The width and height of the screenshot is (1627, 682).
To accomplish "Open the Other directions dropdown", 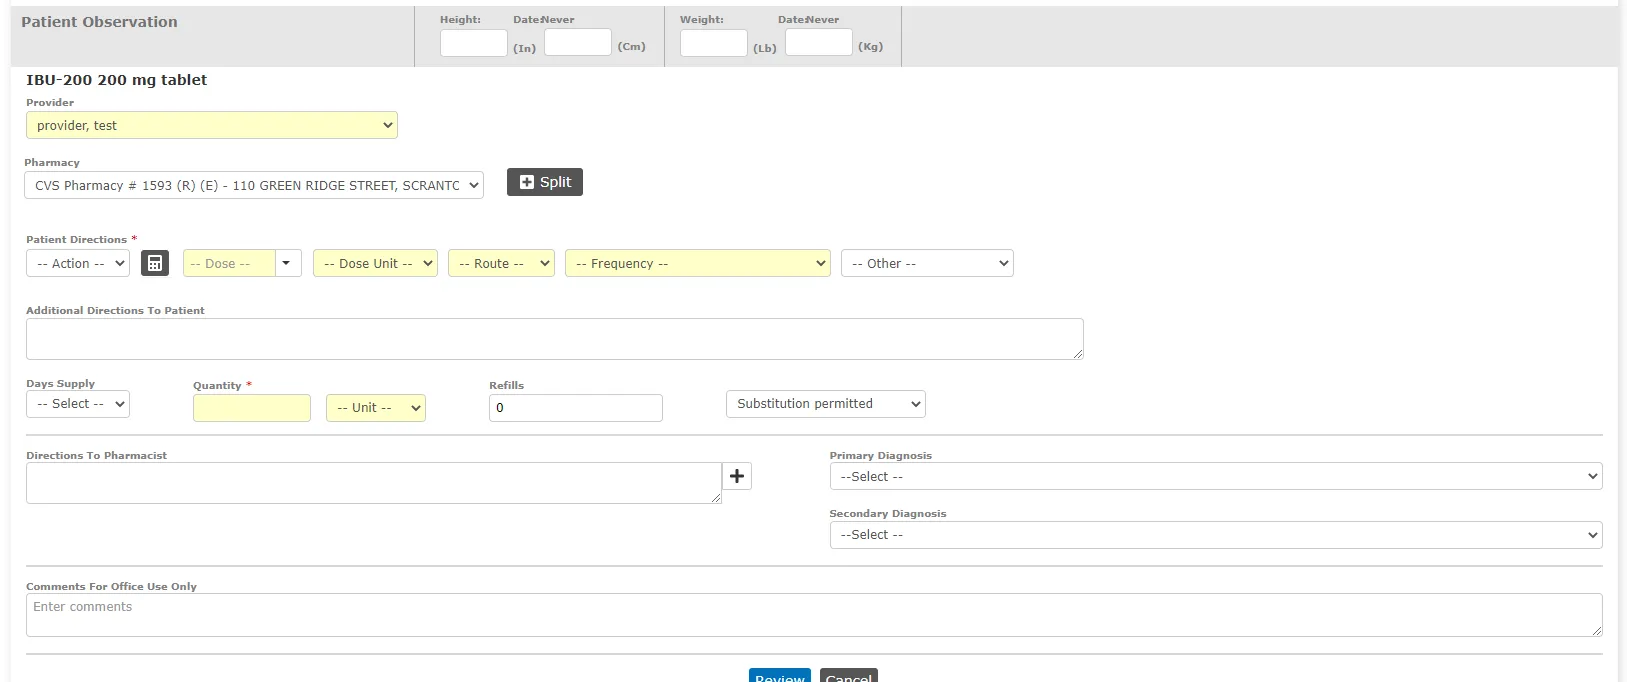I will [x=927, y=263].
